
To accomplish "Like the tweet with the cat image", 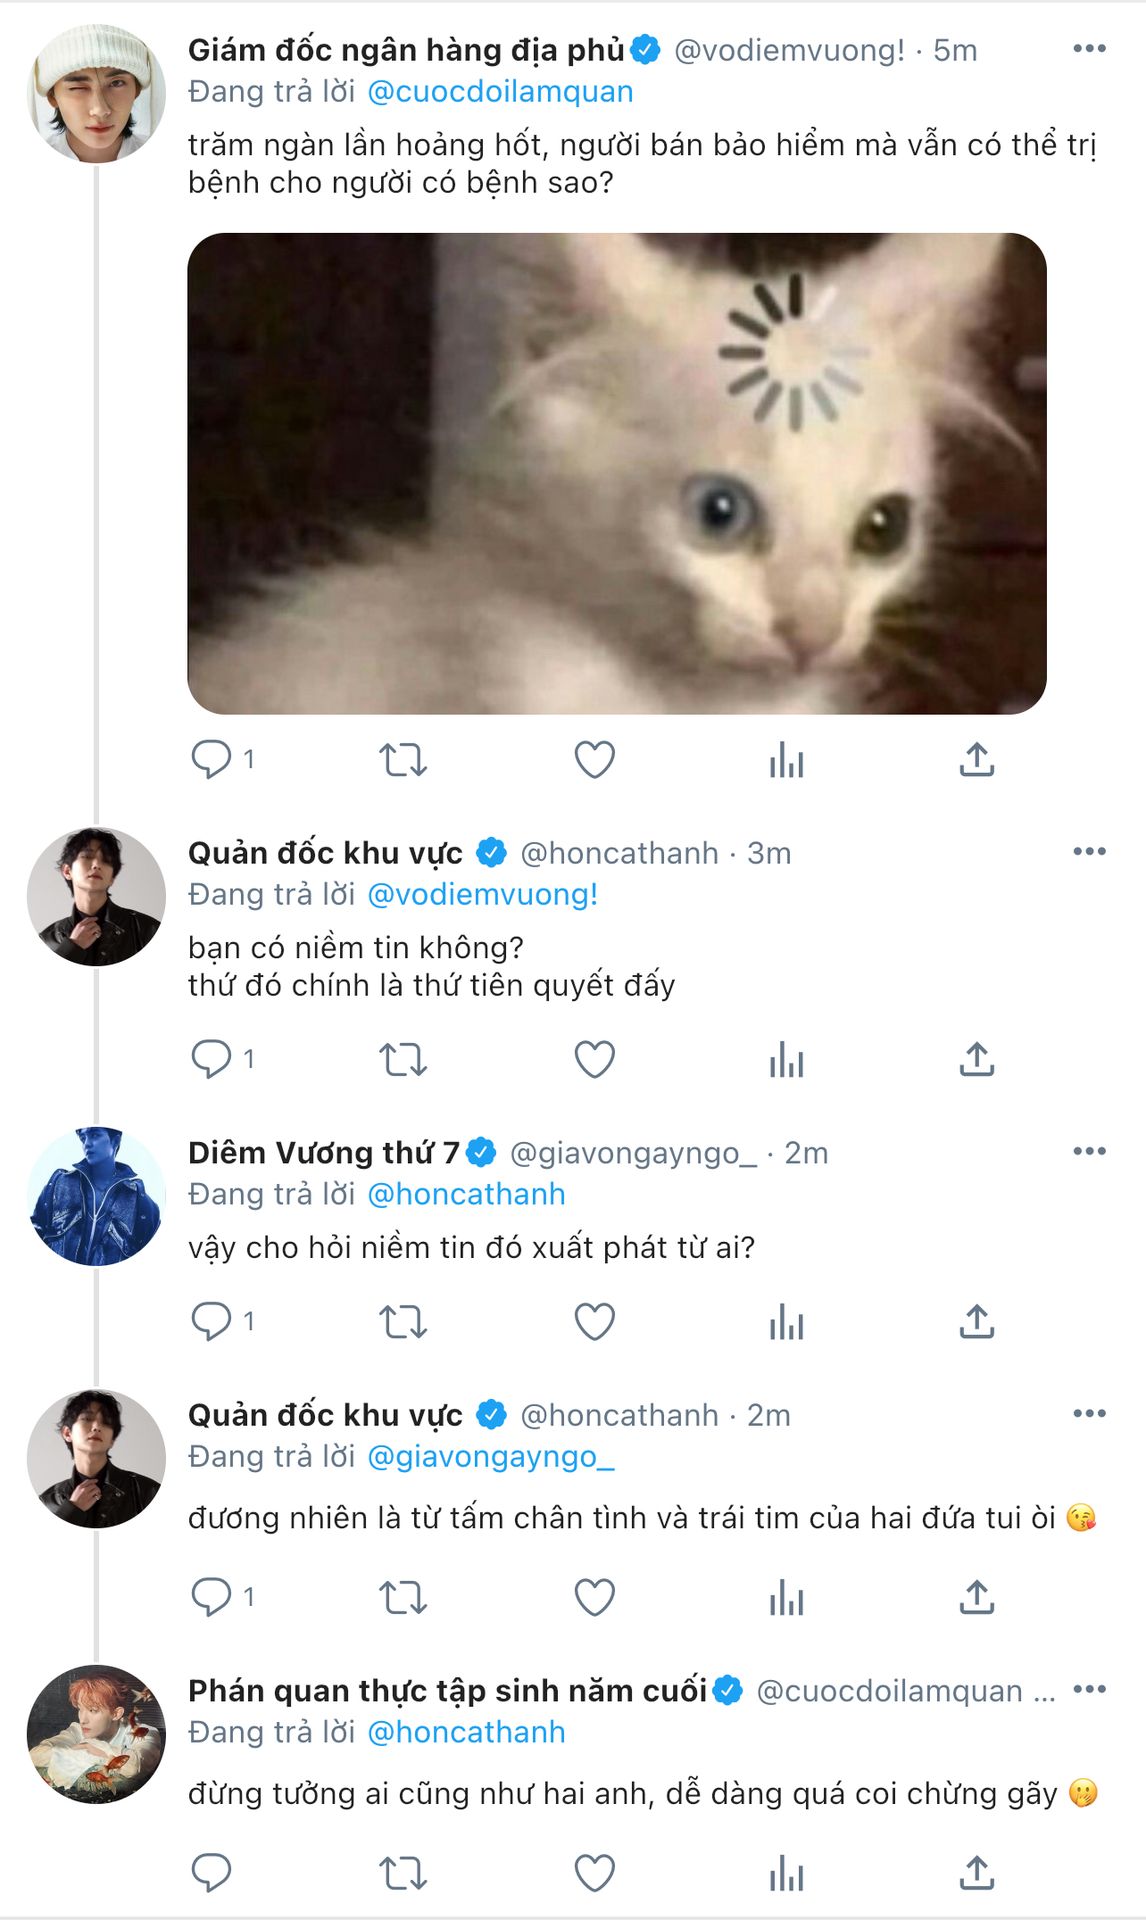I will [x=594, y=760].
